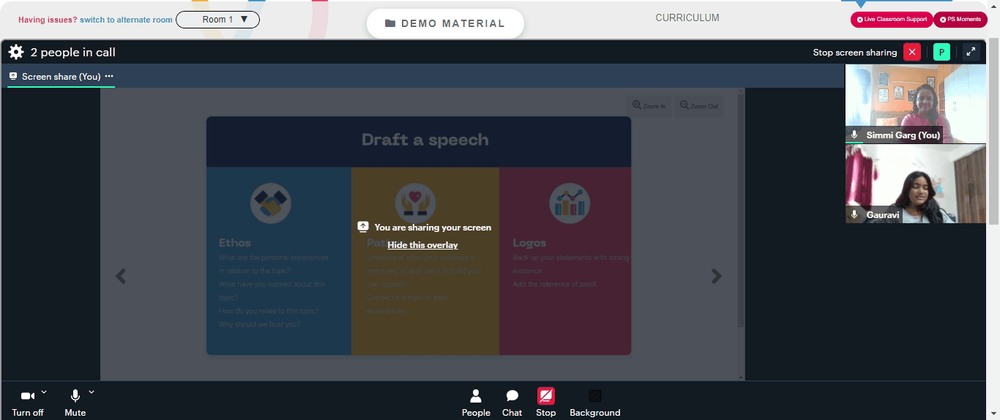This screenshot has width=1000, height=420.
Task: Enter fullscreen with the expand arrows icon
Action: pyautogui.click(x=971, y=52)
